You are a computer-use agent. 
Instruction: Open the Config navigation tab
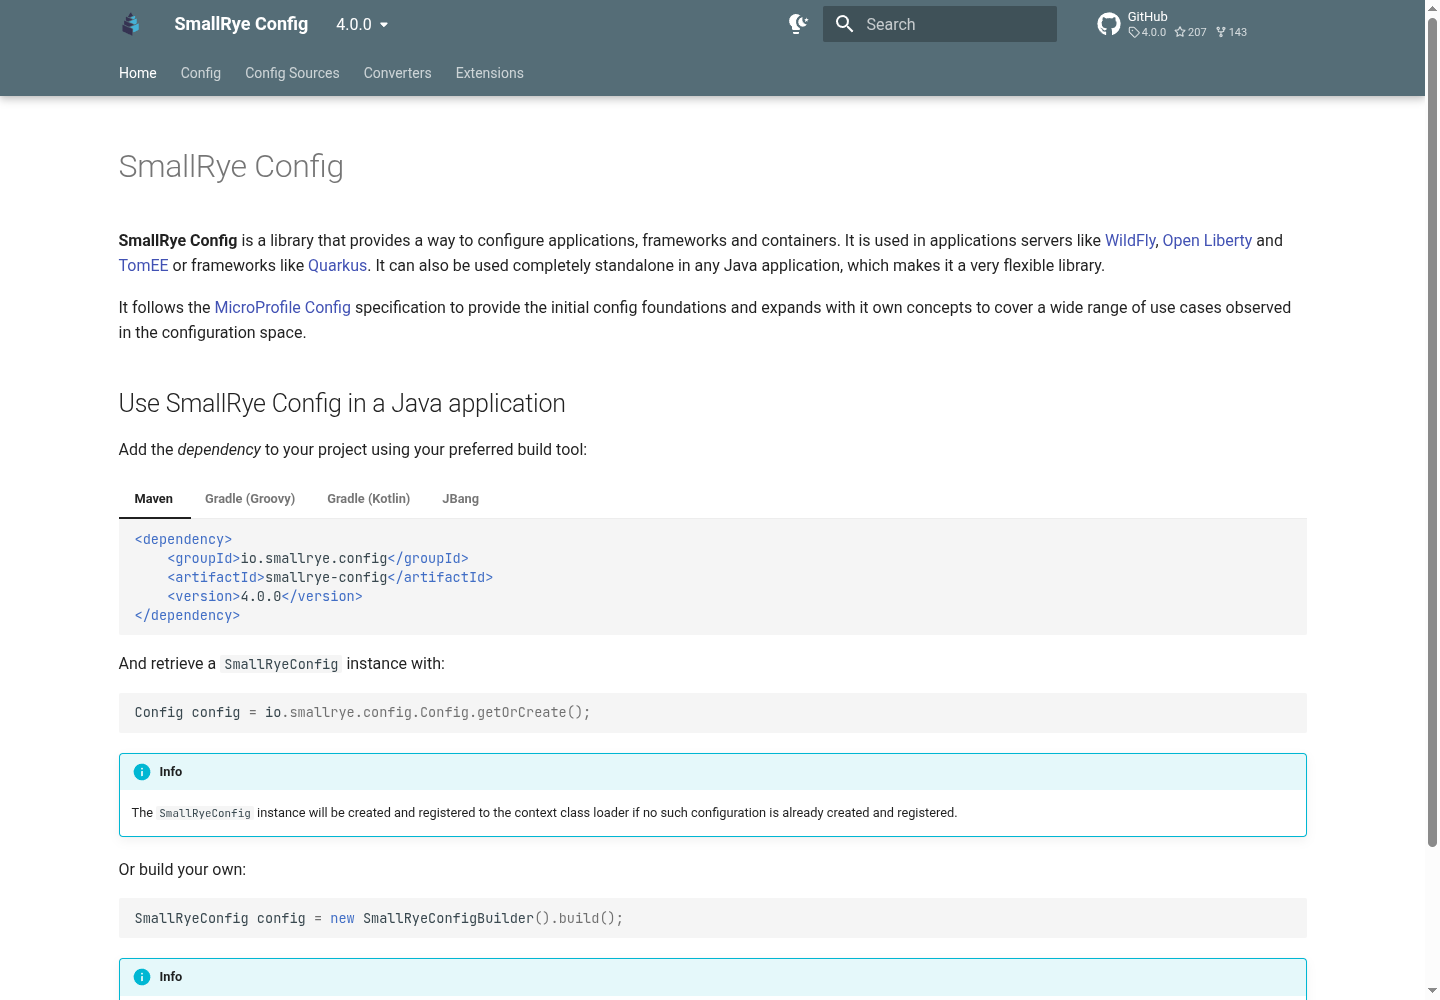(201, 73)
